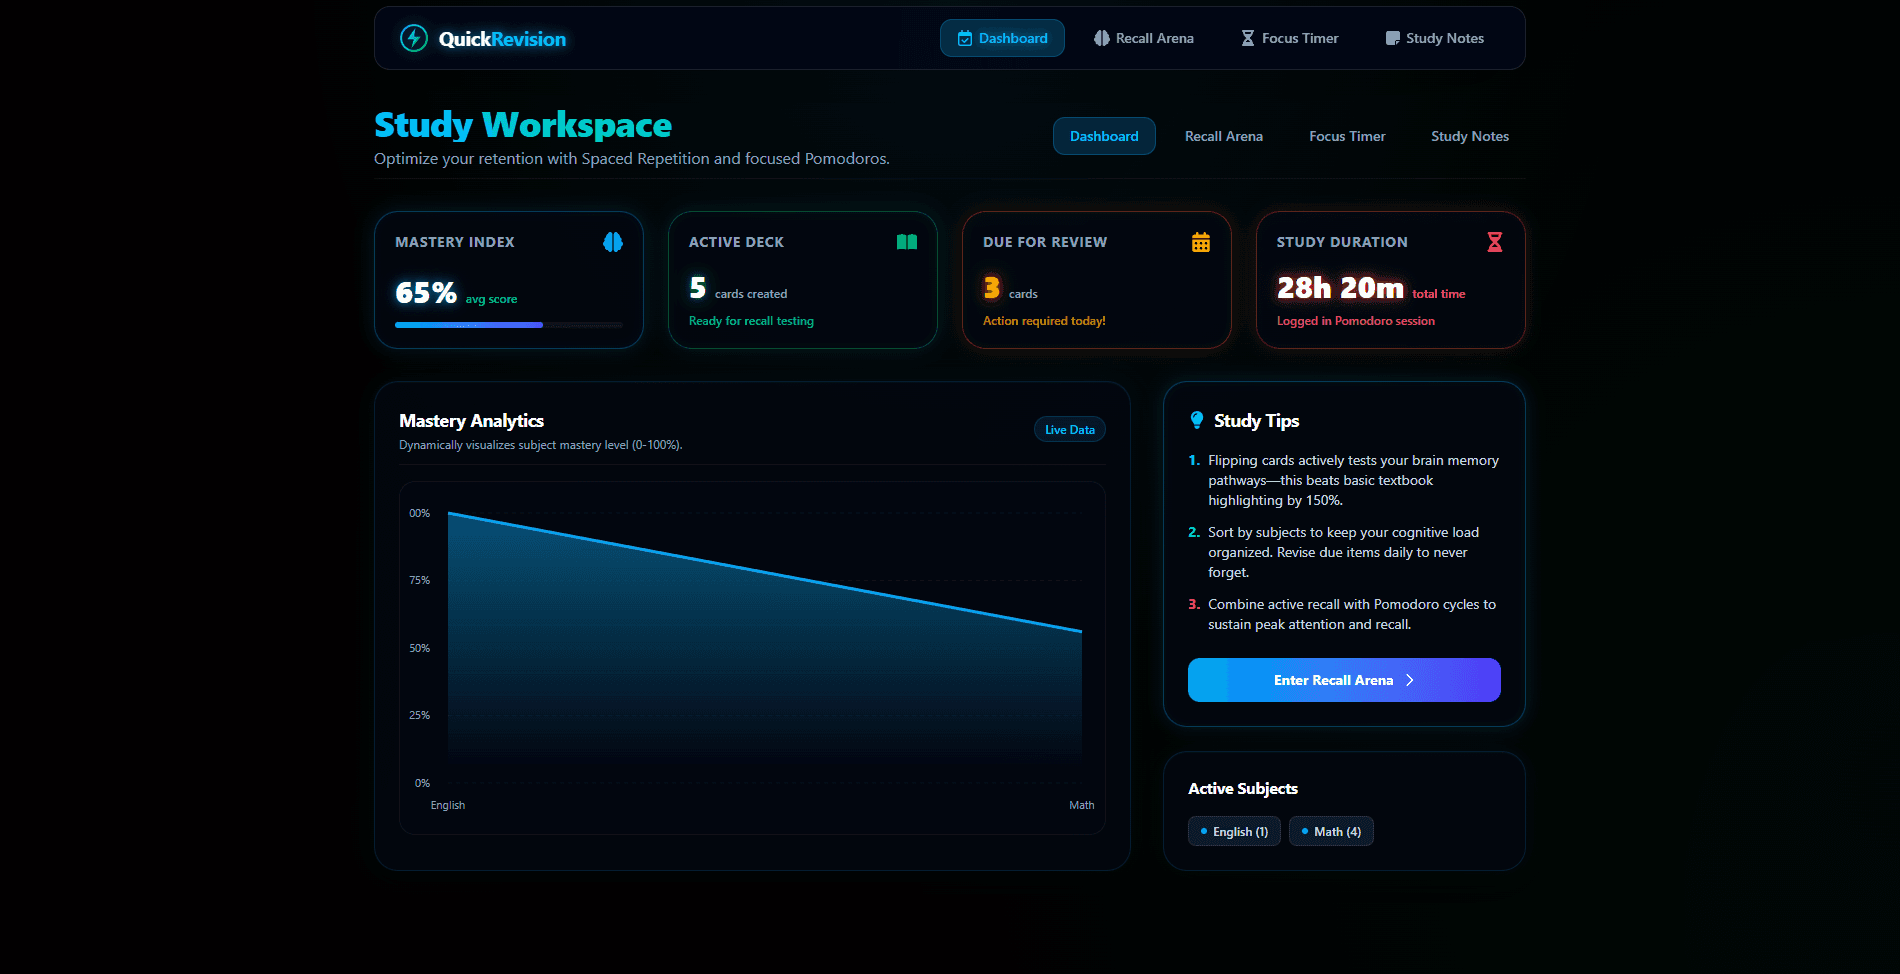Click the chevron arrow on Enter Recall Arena
The height and width of the screenshot is (974, 1900).
pos(1410,680)
